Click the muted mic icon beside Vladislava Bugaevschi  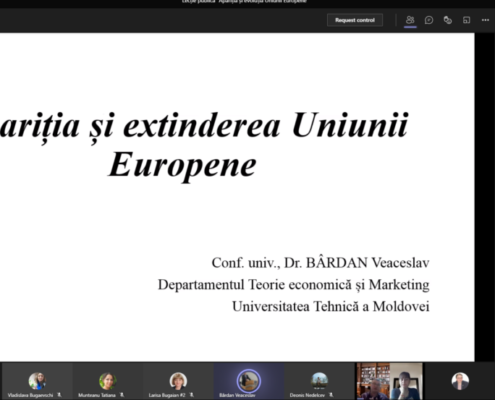click(59, 395)
